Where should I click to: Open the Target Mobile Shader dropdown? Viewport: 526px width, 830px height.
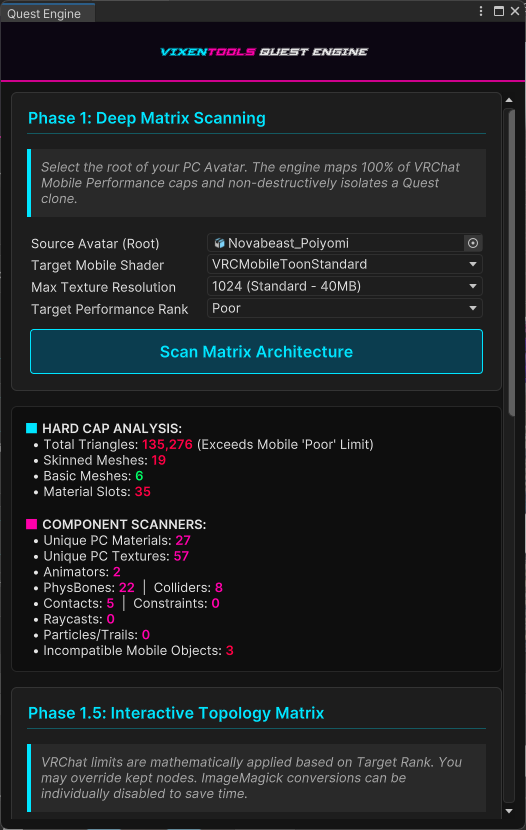[344, 264]
